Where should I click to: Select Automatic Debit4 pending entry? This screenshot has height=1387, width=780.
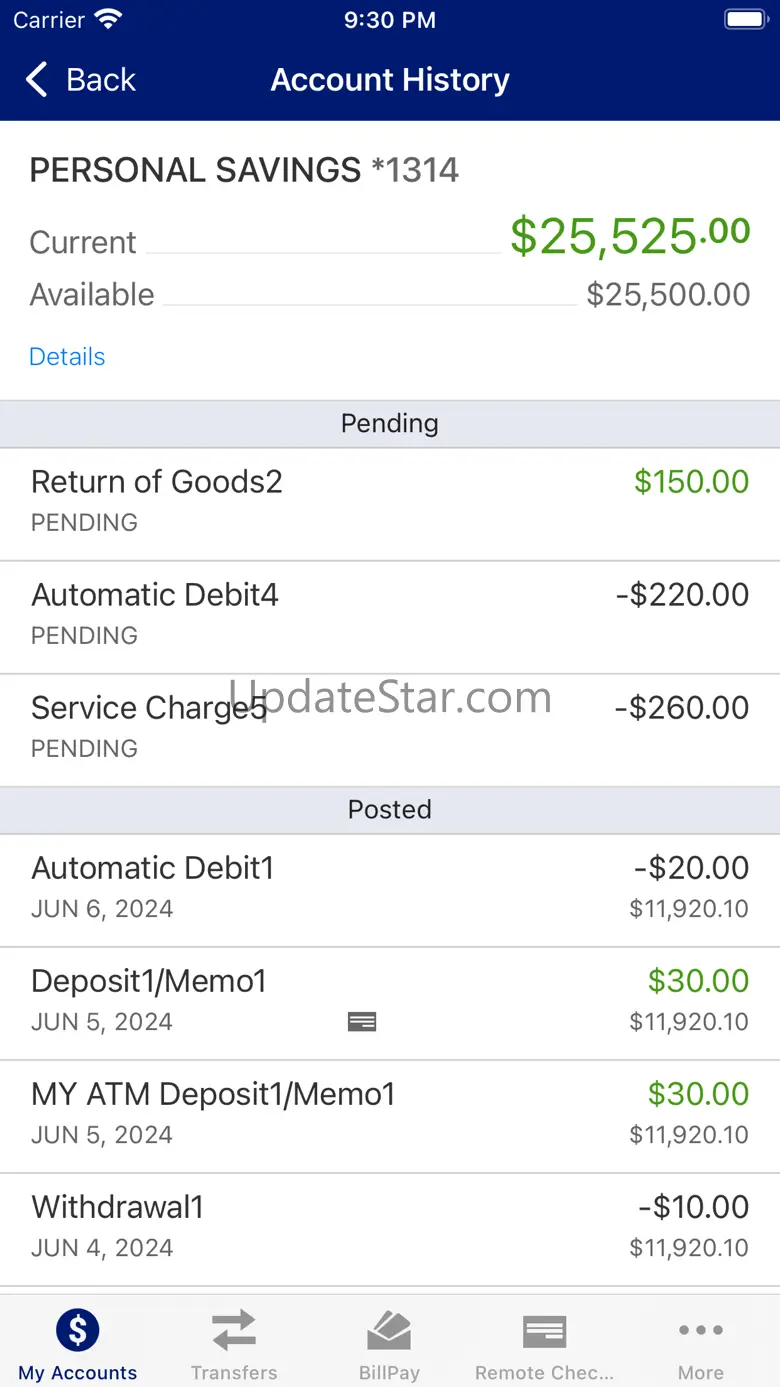coord(390,617)
